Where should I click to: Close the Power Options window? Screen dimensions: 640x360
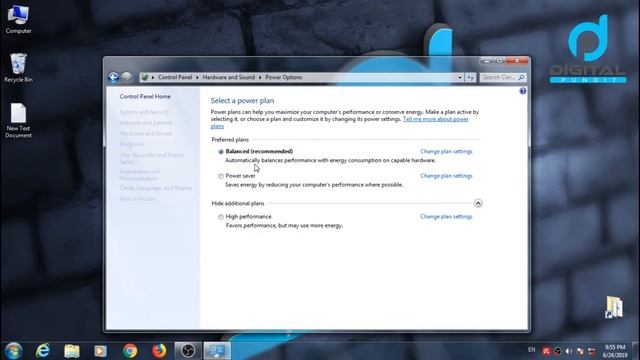point(517,61)
